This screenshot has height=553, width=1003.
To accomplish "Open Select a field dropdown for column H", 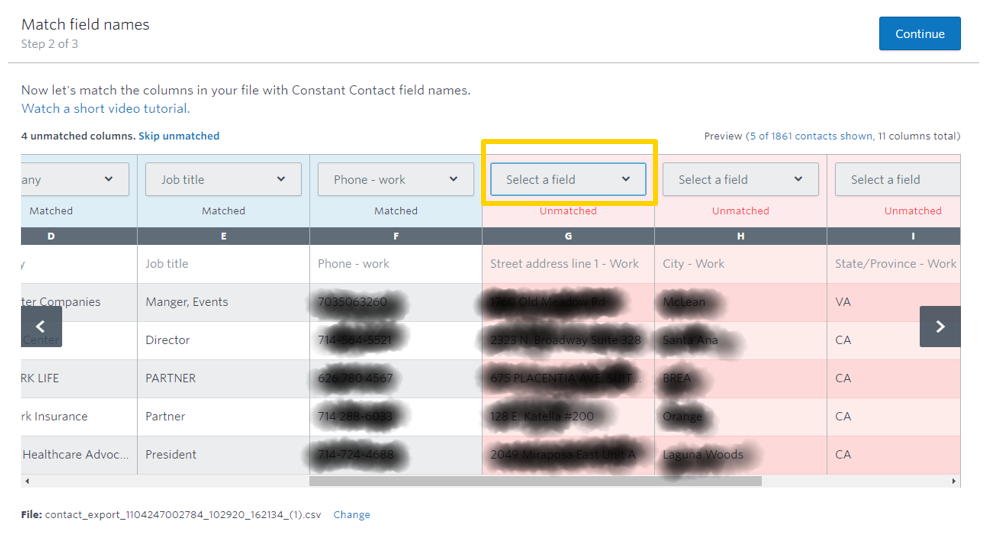I will pos(740,180).
